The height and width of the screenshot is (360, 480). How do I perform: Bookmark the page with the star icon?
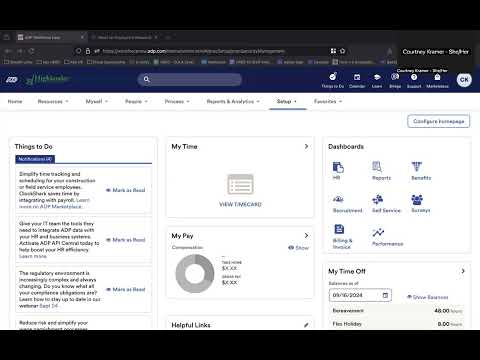tap(342, 51)
